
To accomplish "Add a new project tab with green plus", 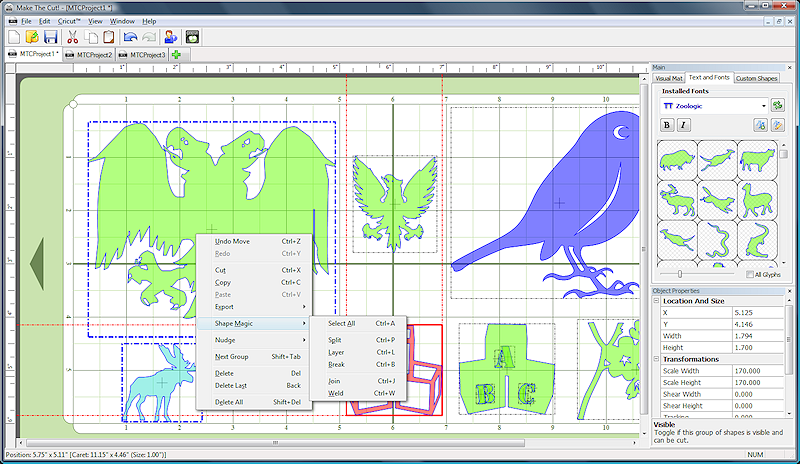I will click(x=176, y=54).
